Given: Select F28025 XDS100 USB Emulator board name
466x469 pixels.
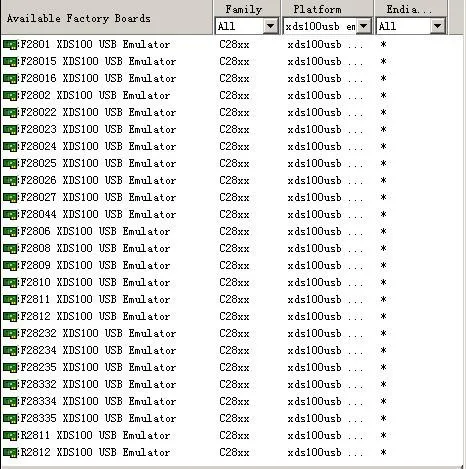Looking at the screenshot, I should [x=98, y=163].
